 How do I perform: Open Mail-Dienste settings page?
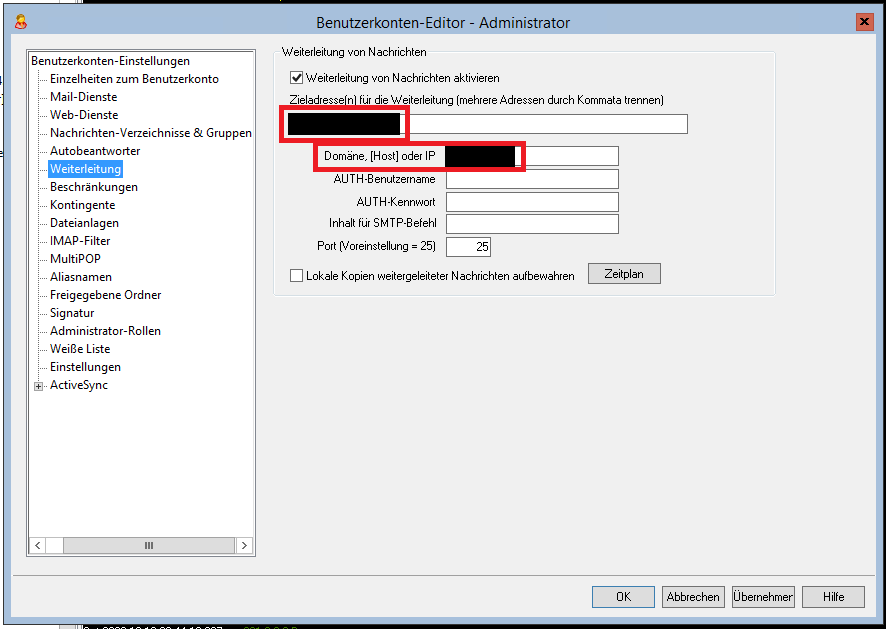click(83, 97)
